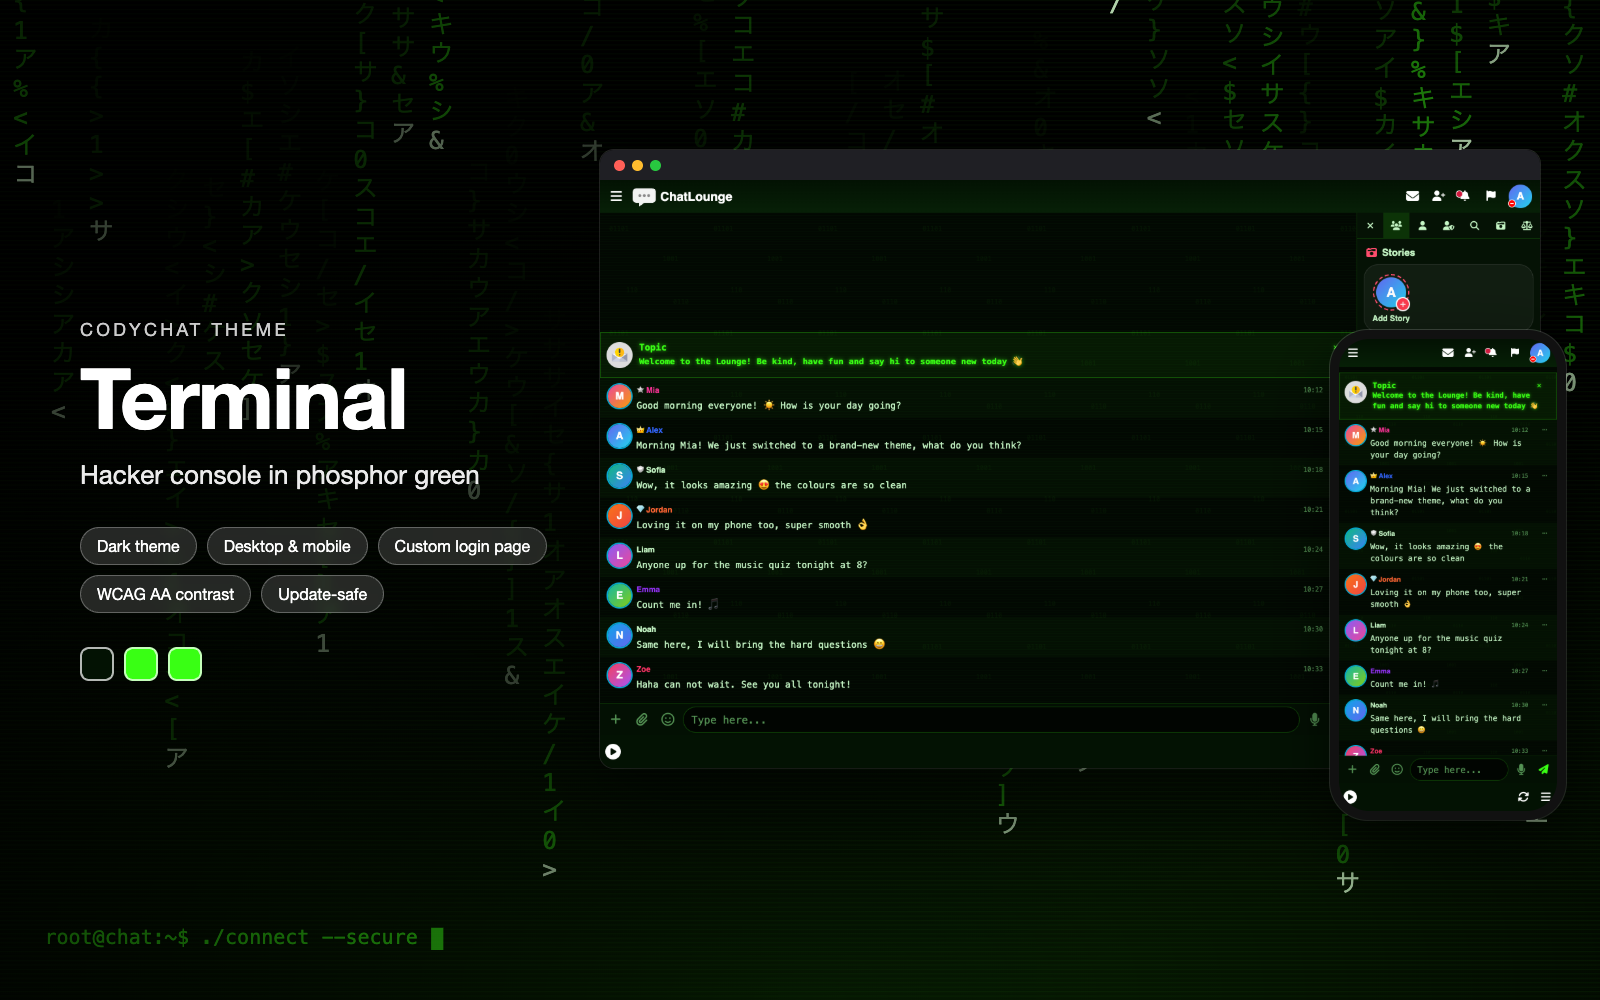Screen dimensions: 1600x1000
Task: Add a new story in Stories card
Action: click(x=1391, y=298)
